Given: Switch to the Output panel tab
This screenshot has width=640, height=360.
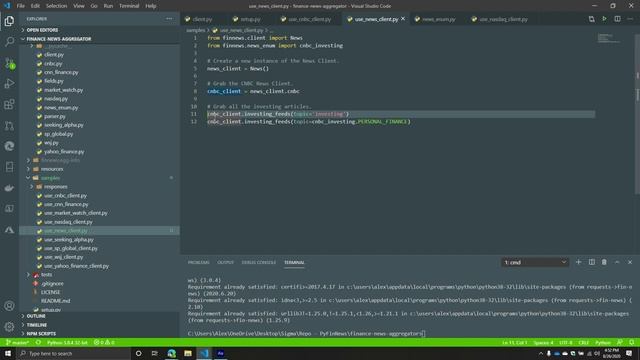Looking at the screenshot, I should click(225, 262).
